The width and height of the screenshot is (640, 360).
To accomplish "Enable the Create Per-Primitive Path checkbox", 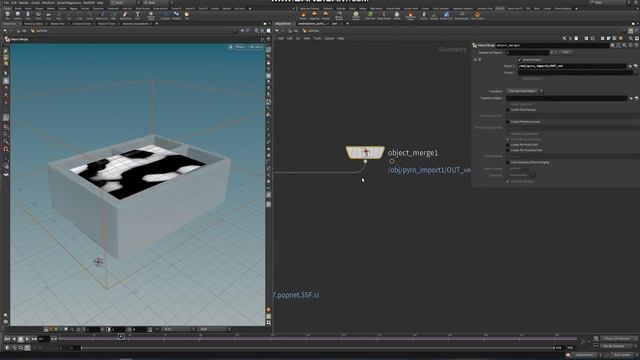I will tap(508, 150).
